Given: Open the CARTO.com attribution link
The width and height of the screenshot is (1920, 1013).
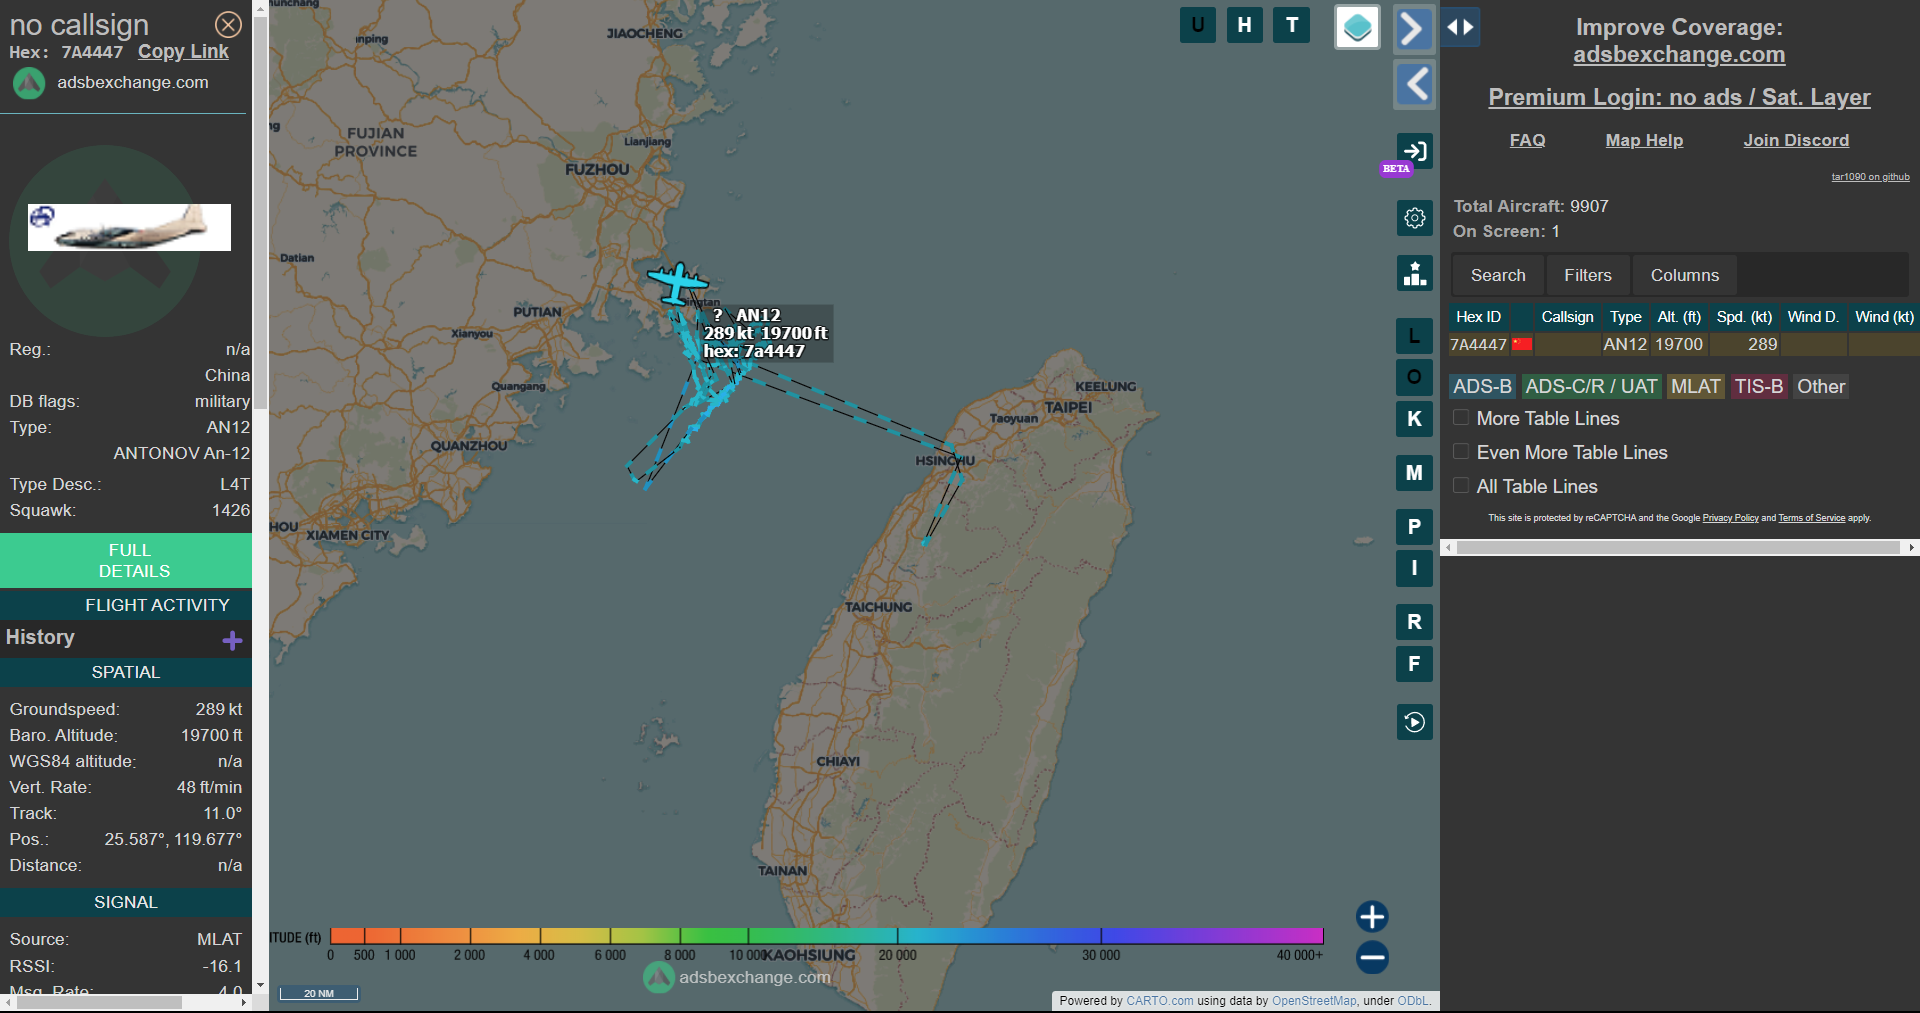Looking at the screenshot, I should pos(1159,1001).
